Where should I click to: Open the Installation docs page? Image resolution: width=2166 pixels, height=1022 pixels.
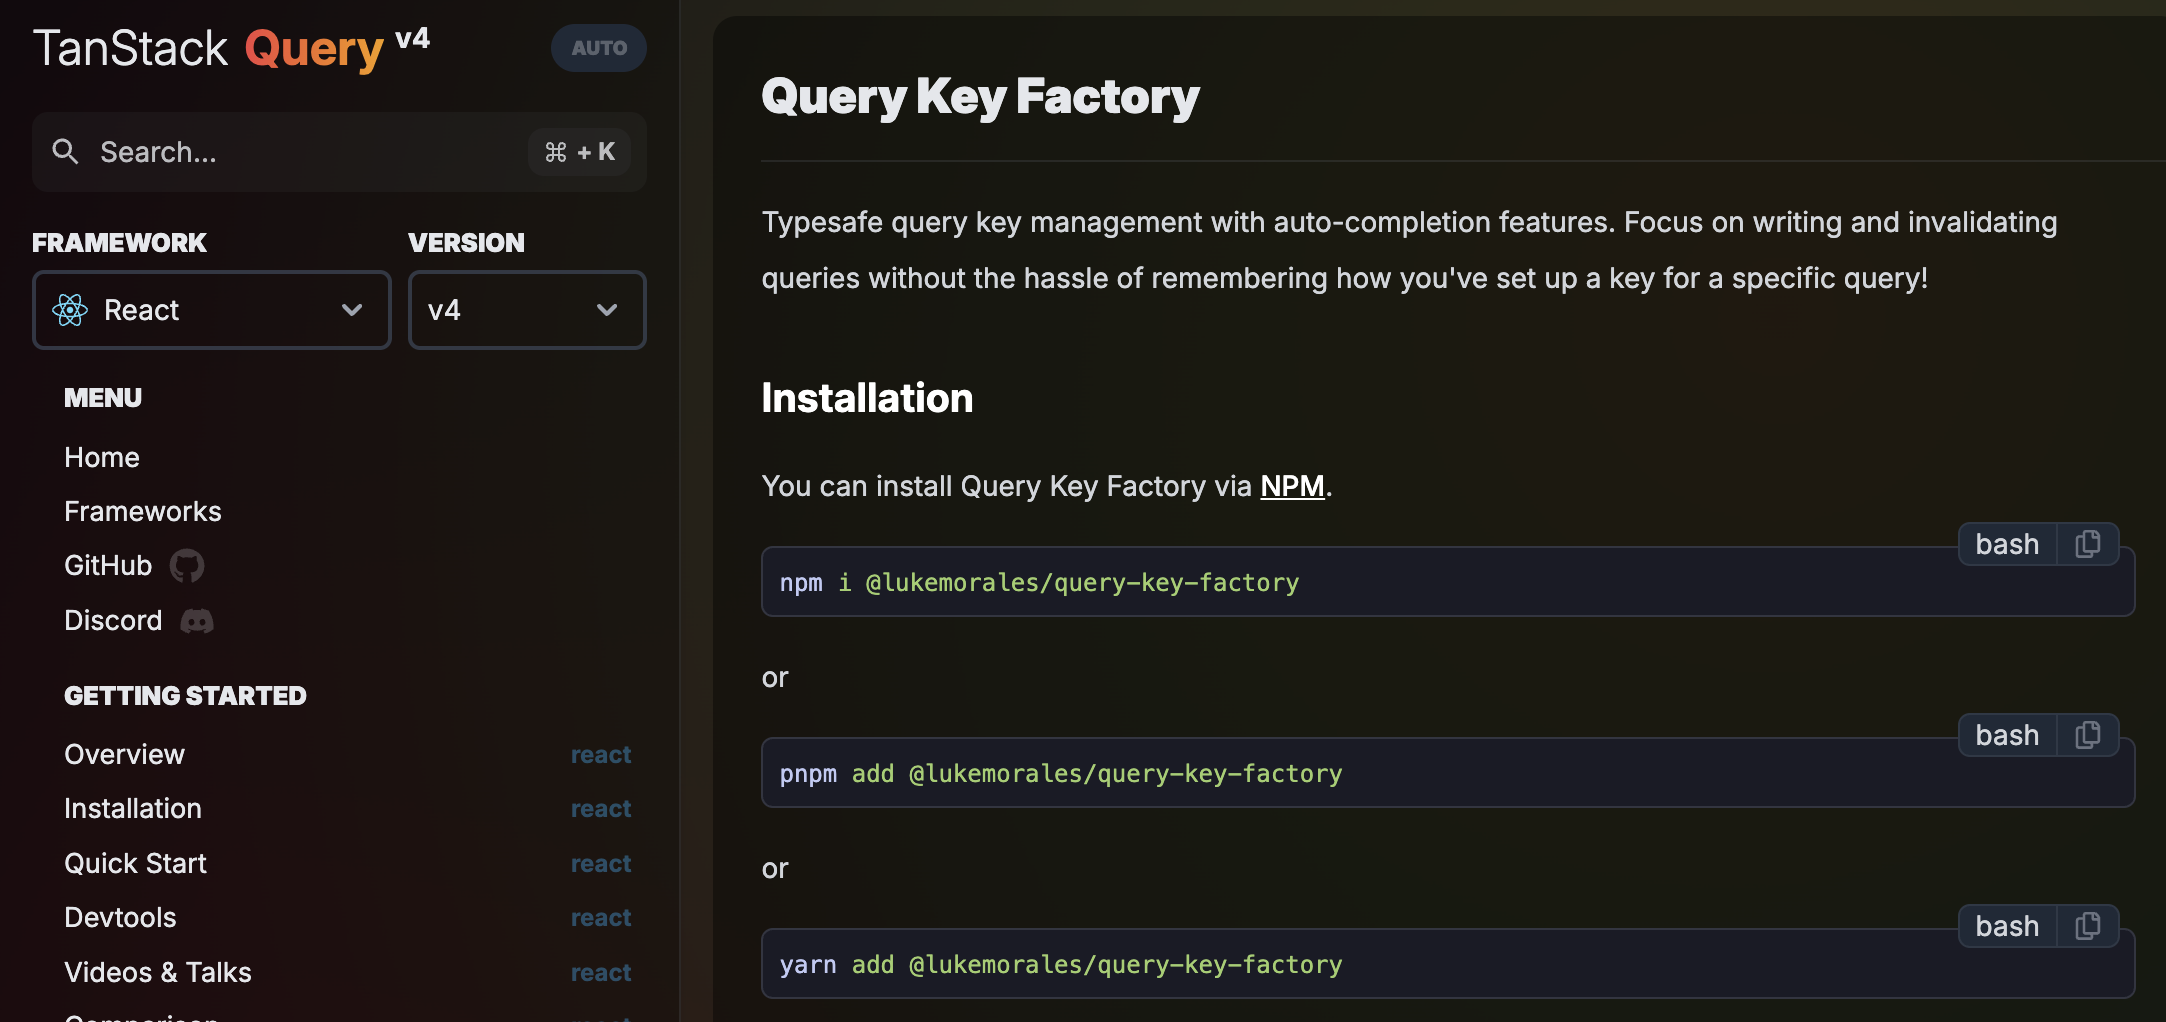coord(133,808)
